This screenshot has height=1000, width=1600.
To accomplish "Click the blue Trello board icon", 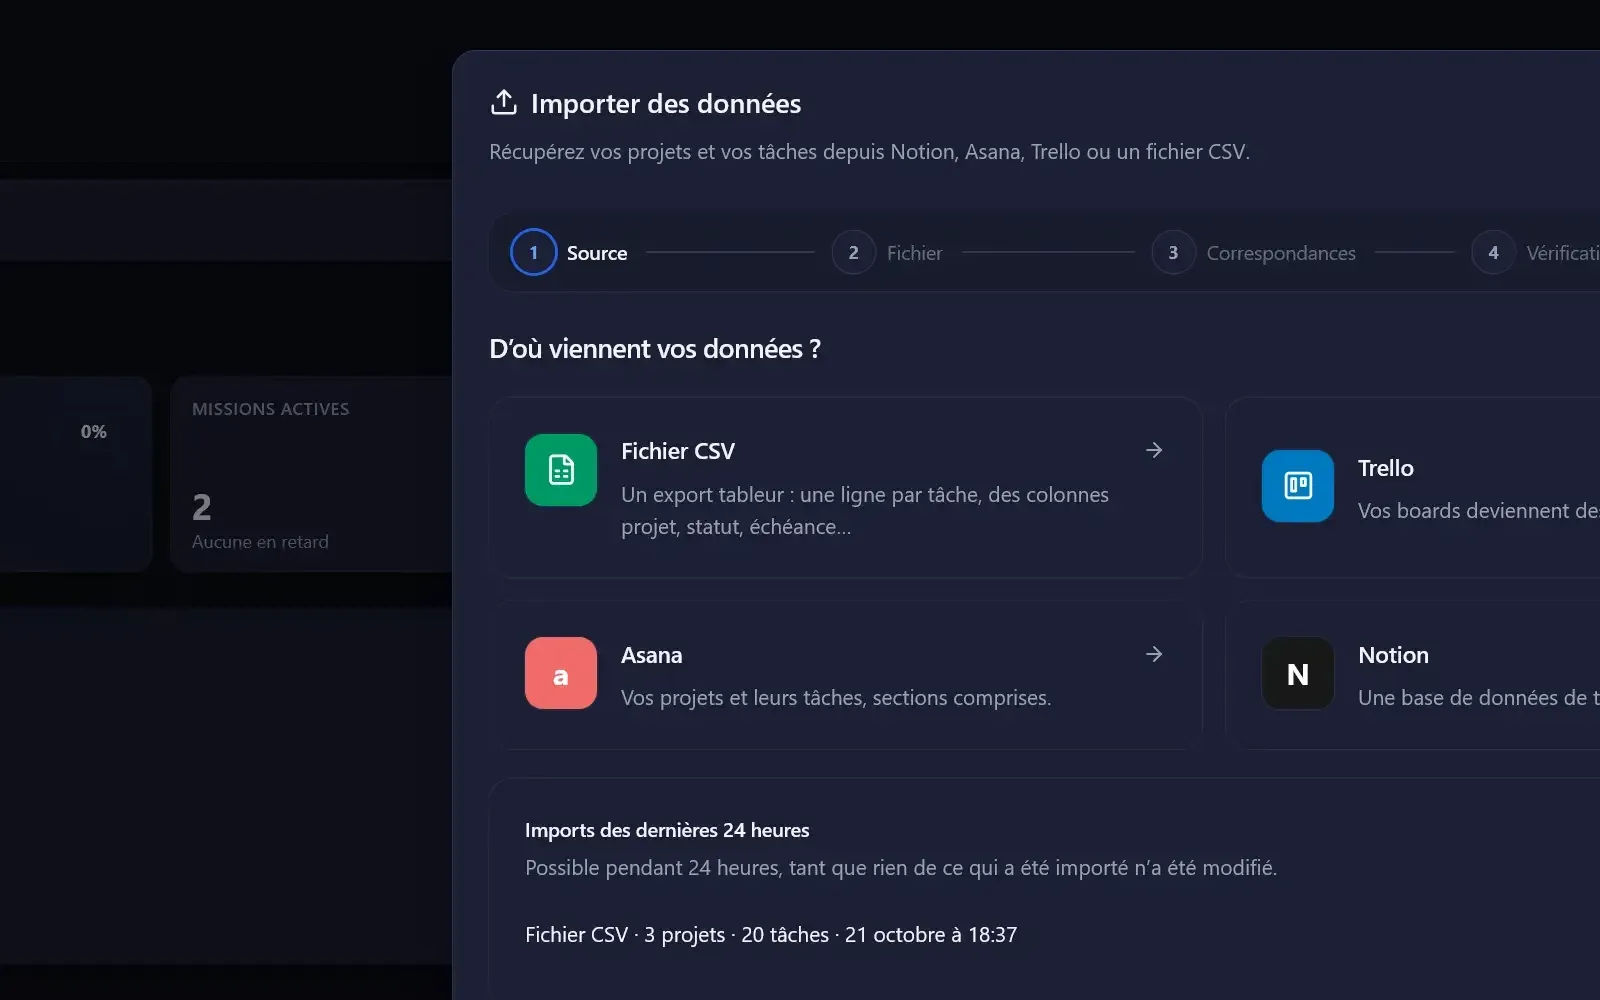I will [x=1298, y=486].
